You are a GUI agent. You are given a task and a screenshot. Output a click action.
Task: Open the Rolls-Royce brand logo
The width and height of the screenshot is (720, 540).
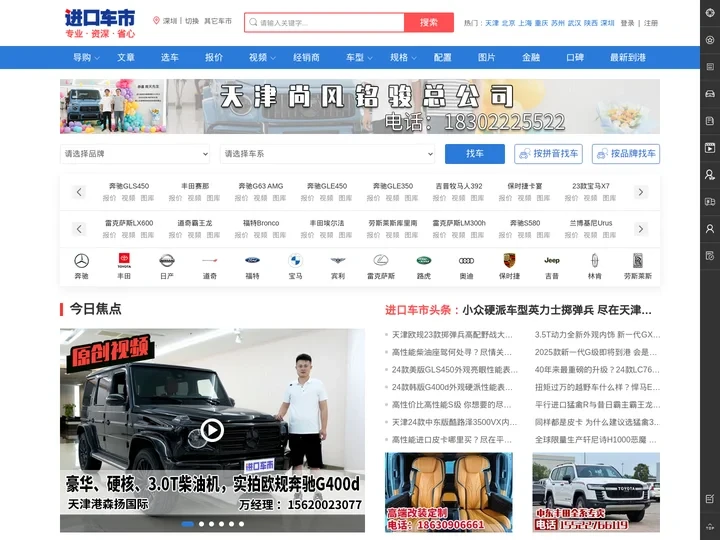click(x=638, y=260)
